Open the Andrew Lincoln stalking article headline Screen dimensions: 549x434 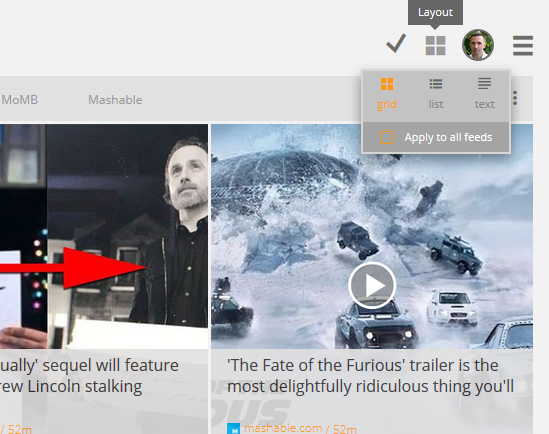[89, 376]
